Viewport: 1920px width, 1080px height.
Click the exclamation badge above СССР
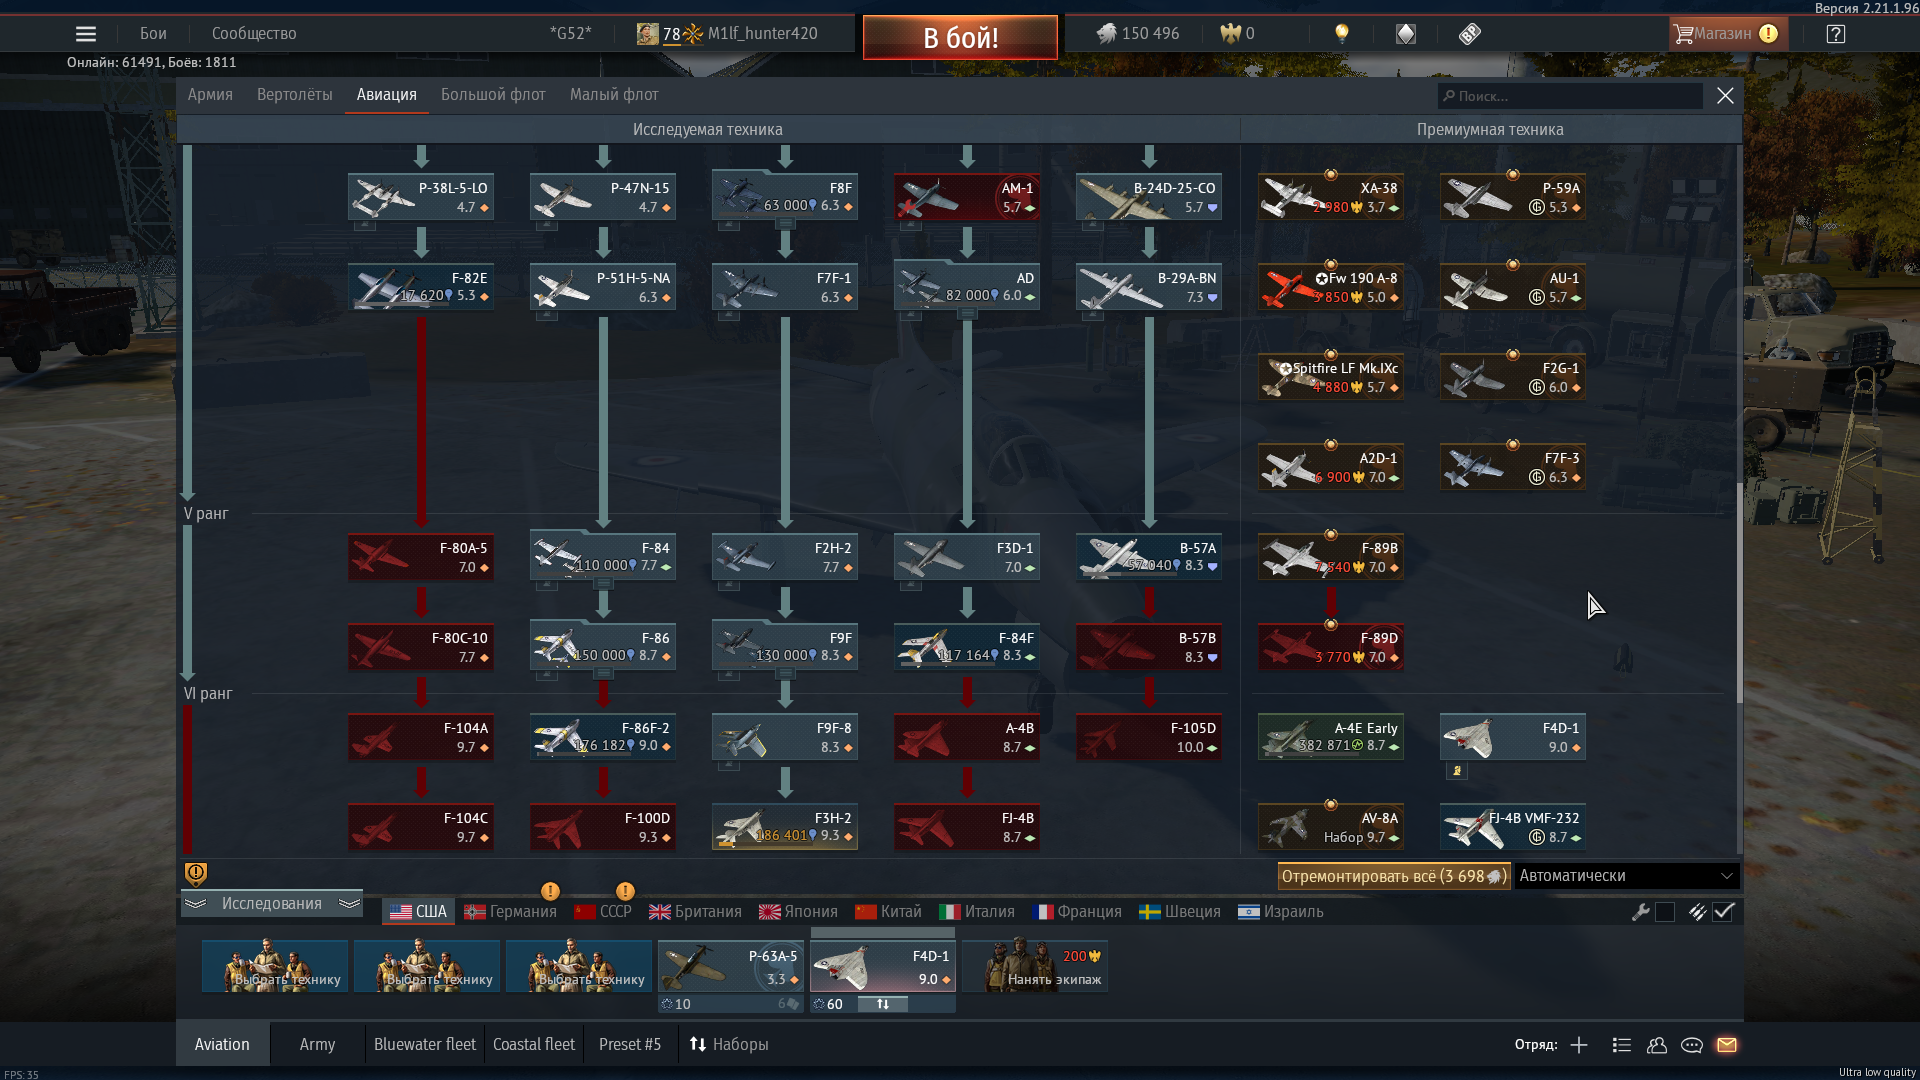coord(625,891)
